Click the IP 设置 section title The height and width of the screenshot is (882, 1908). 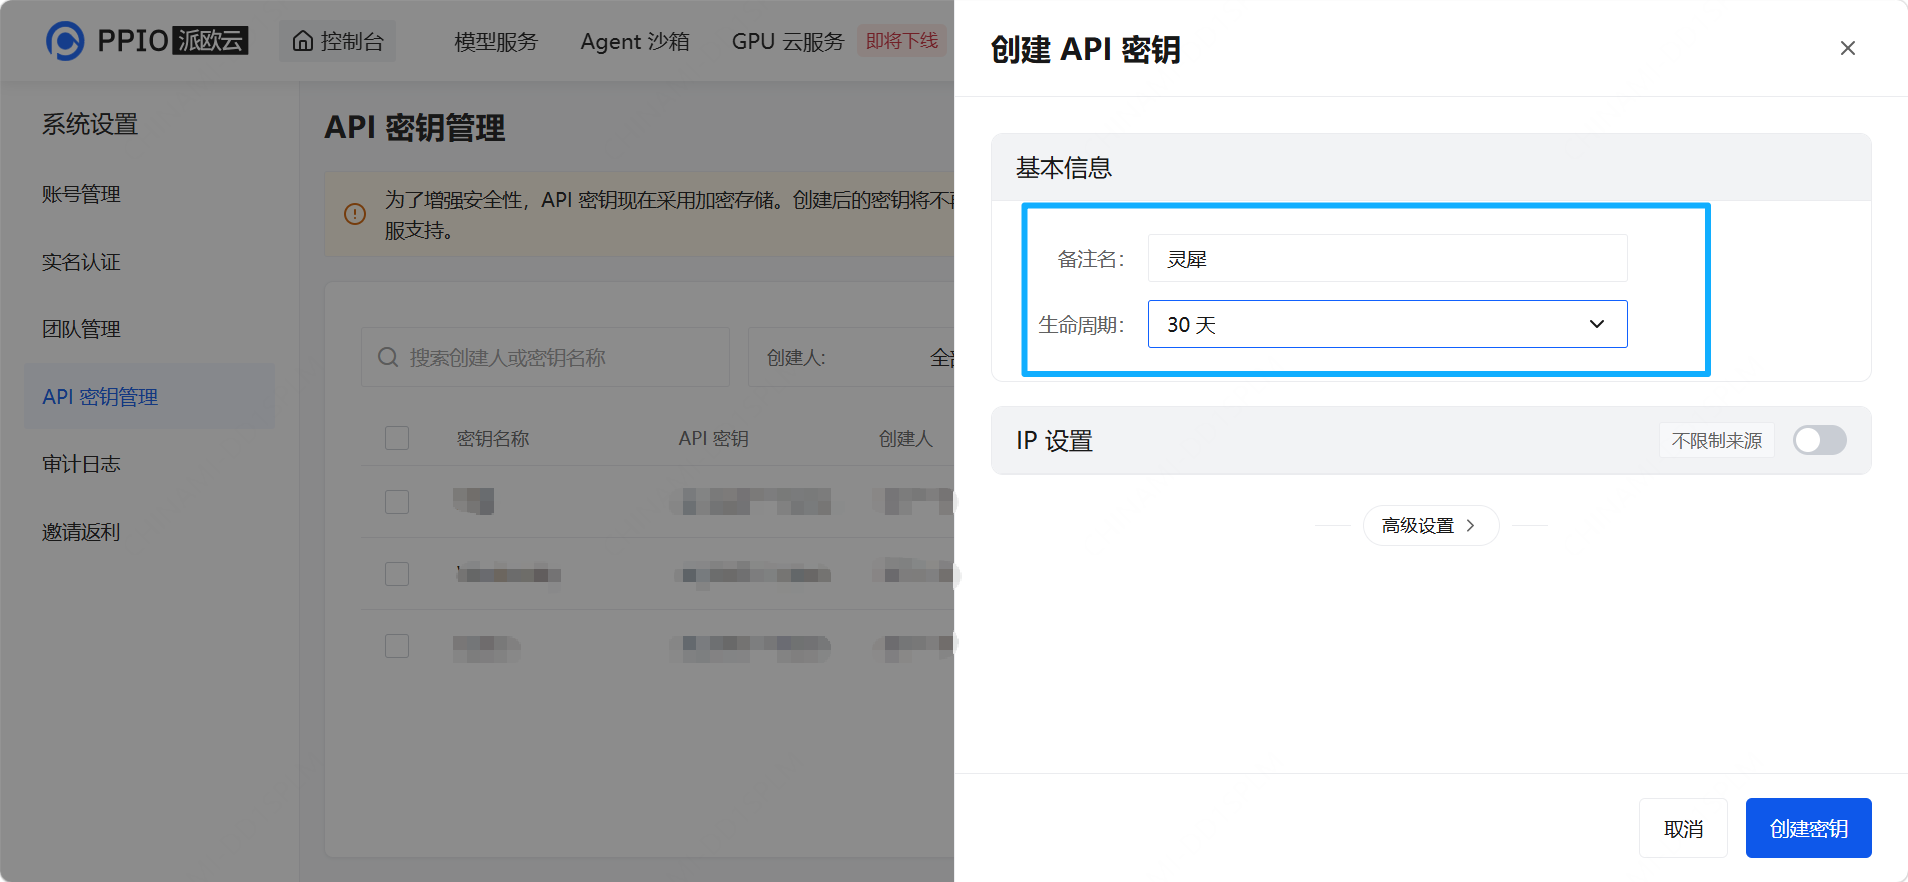[1054, 440]
